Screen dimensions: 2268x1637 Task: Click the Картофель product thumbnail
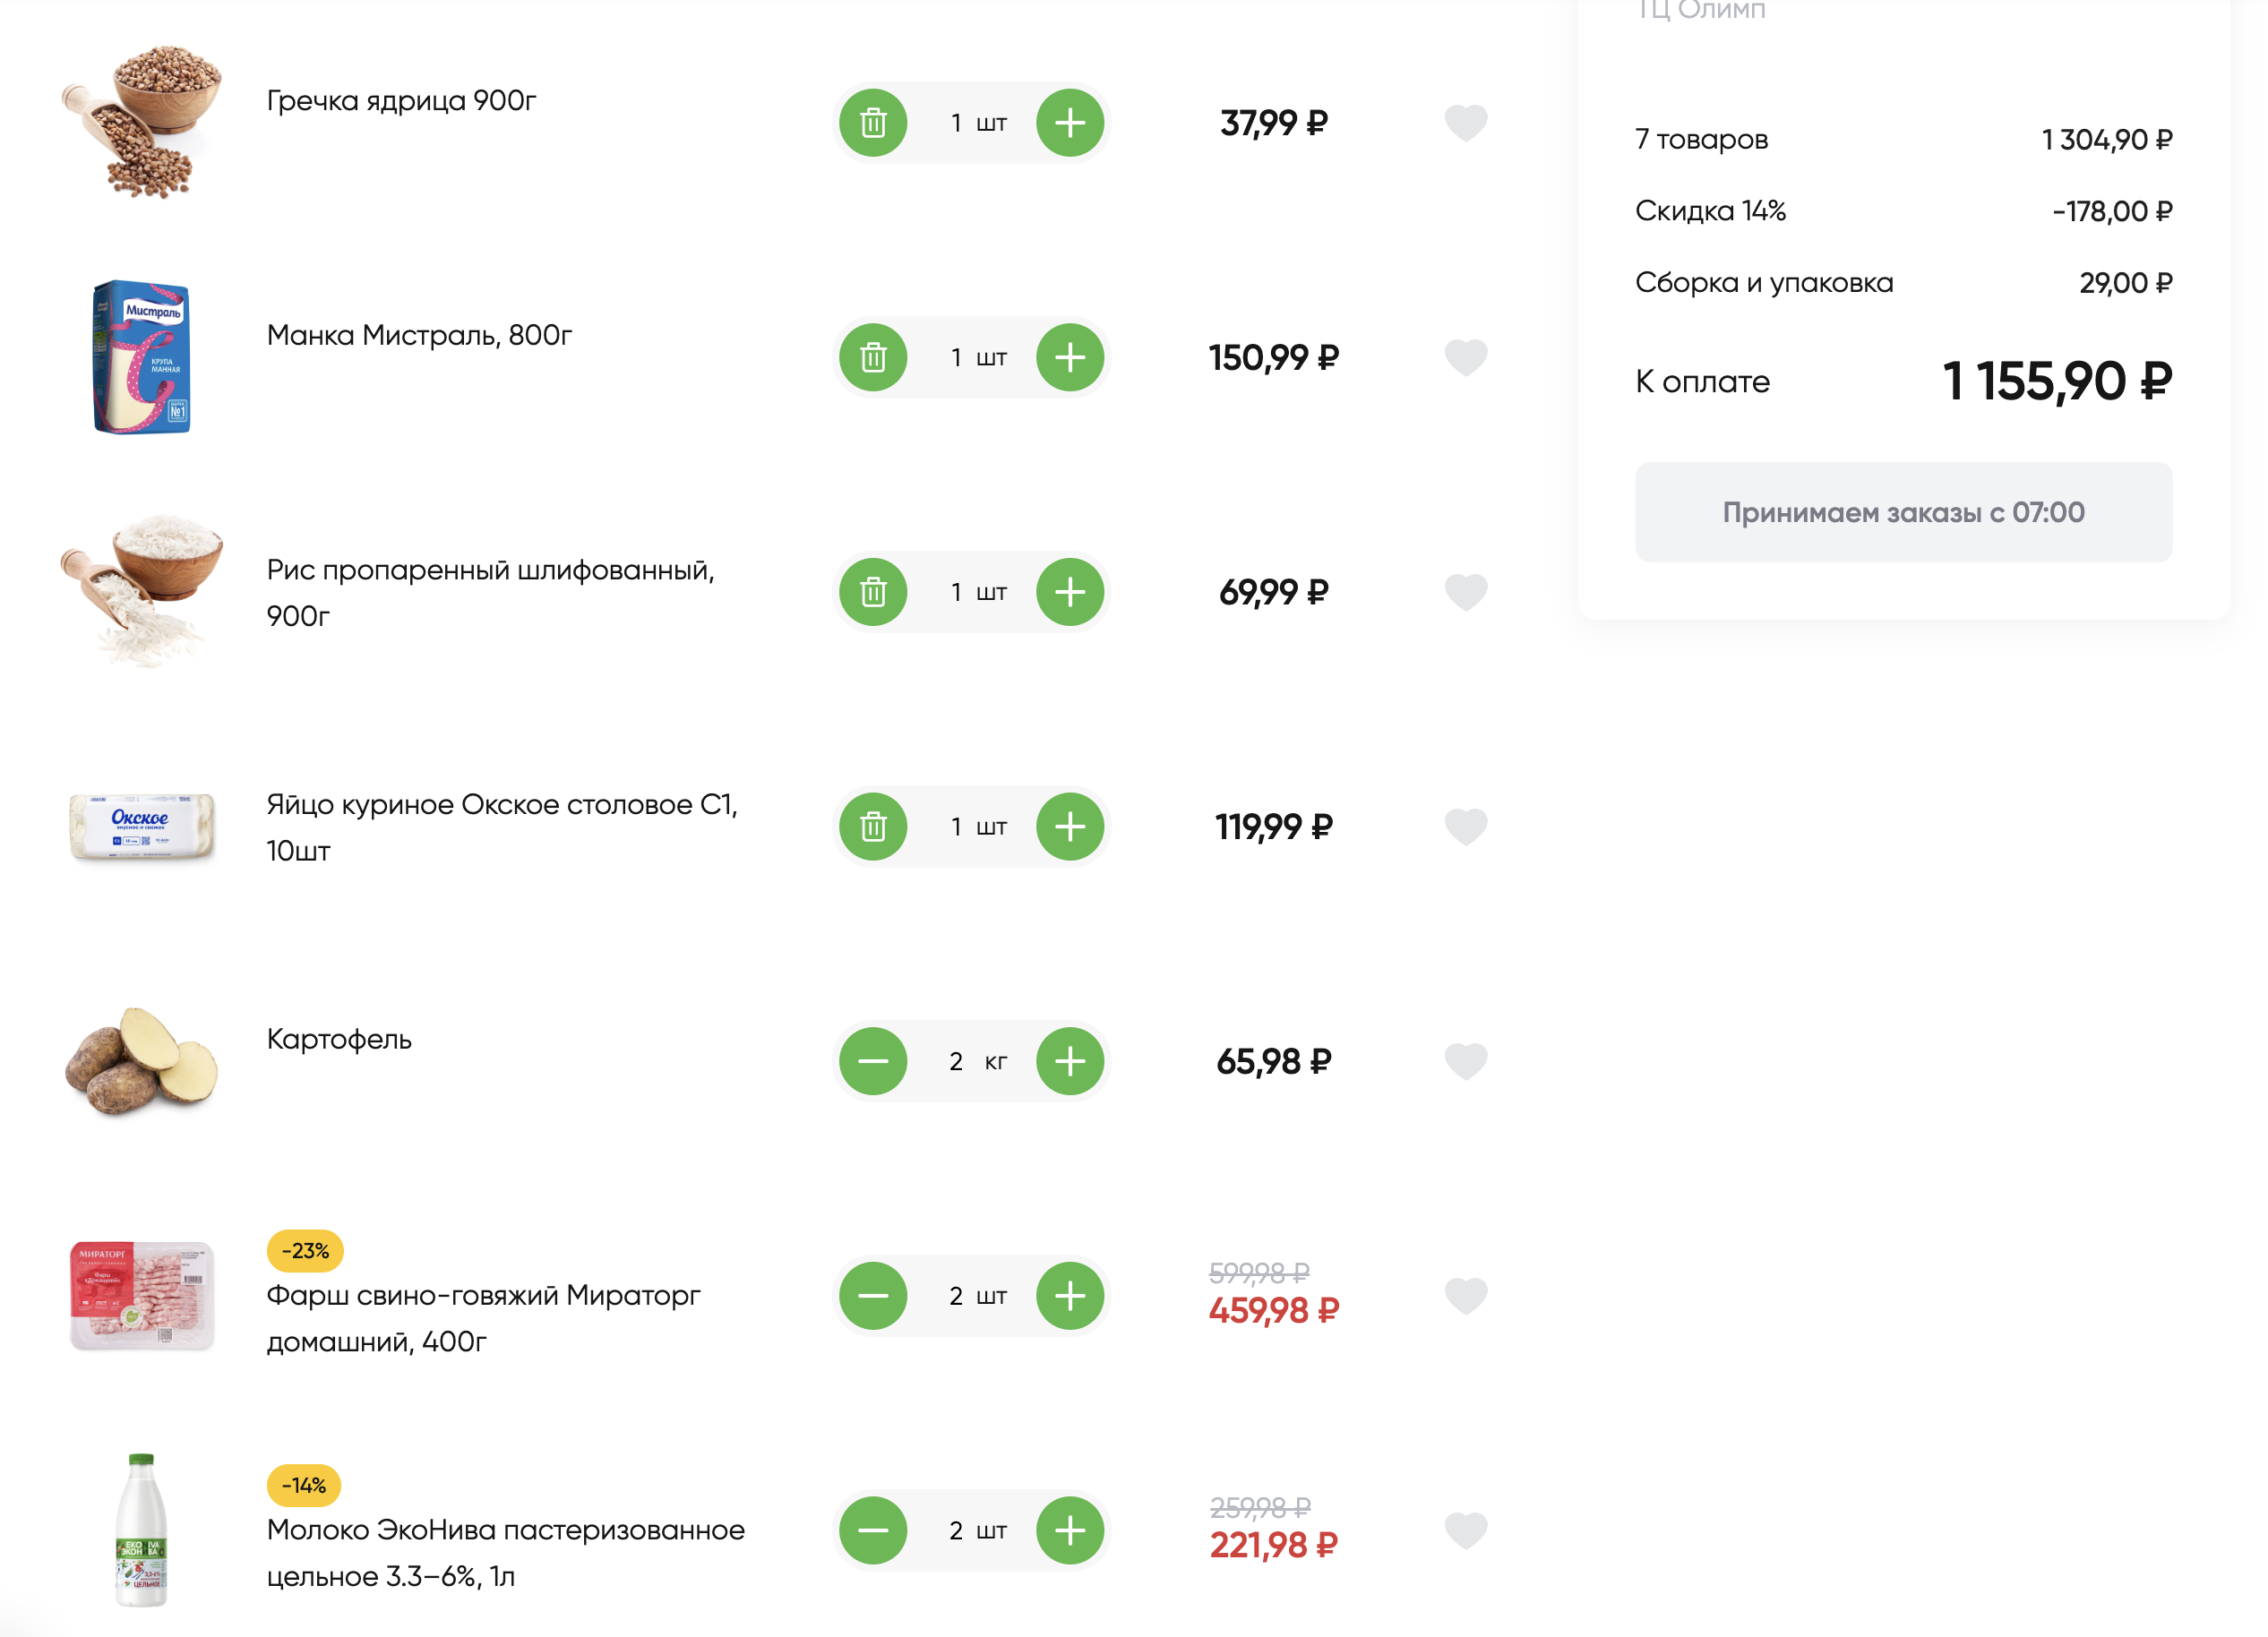(141, 1061)
